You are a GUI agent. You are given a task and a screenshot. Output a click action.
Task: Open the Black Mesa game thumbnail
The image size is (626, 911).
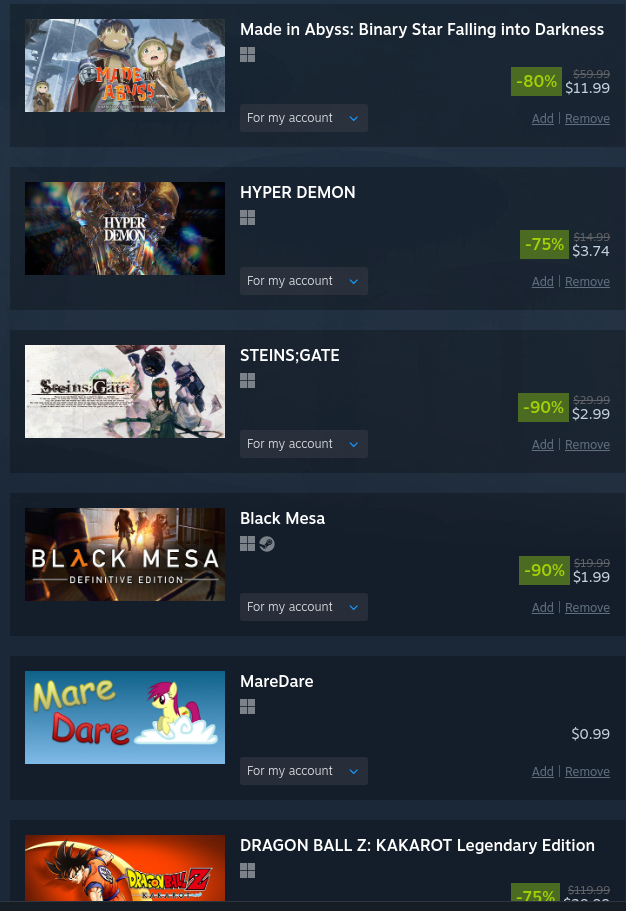pos(125,555)
